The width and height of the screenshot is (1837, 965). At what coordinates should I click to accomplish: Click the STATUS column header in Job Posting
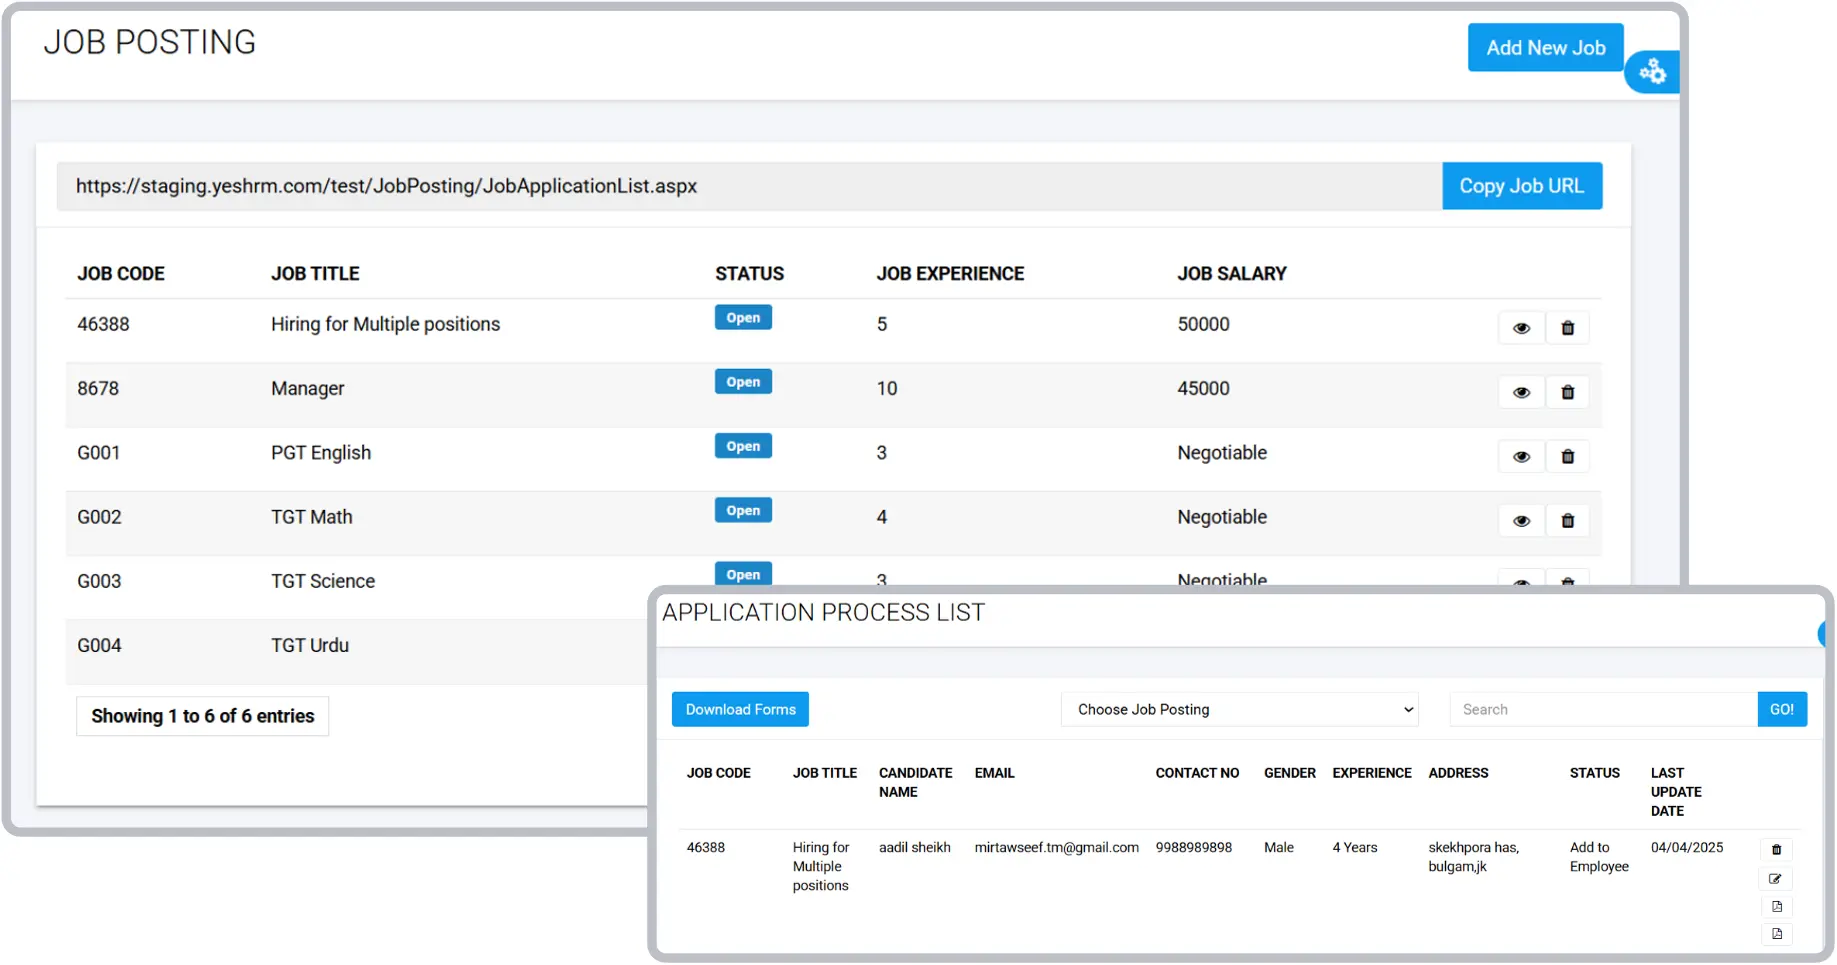(x=749, y=273)
